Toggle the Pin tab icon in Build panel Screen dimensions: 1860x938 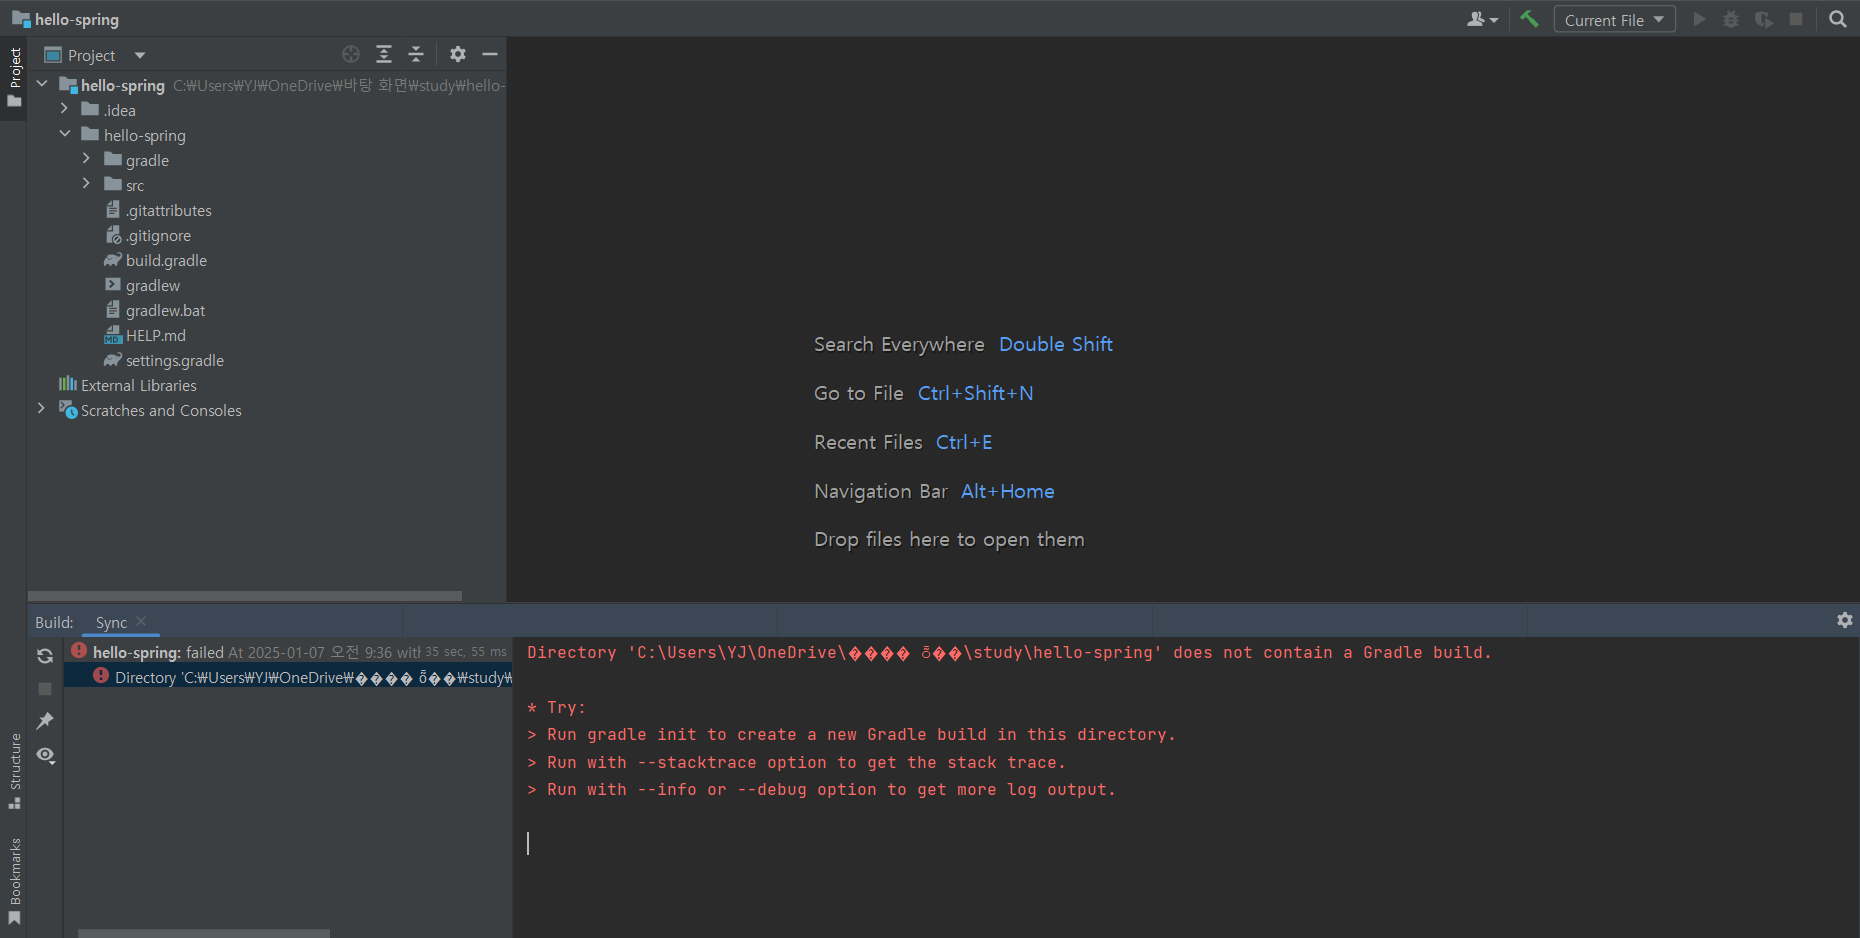(x=45, y=721)
